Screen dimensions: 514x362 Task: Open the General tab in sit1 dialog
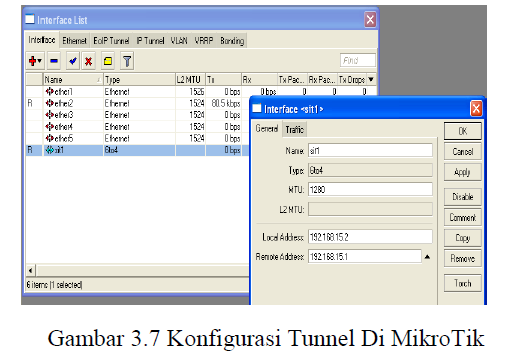(x=267, y=128)
